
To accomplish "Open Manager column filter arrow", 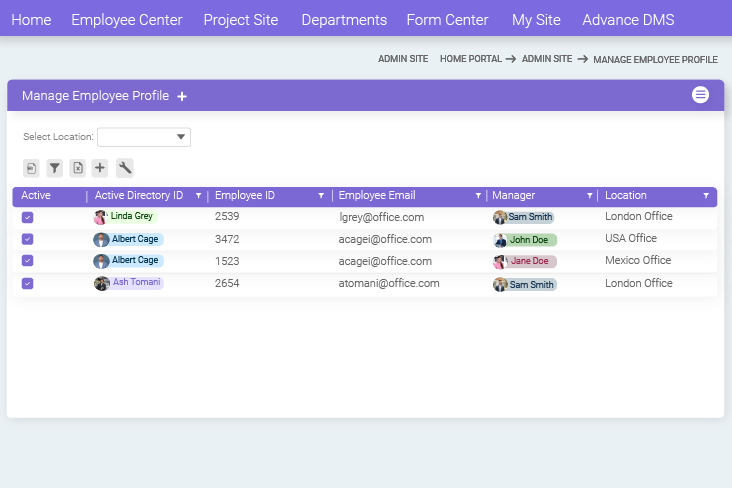I will click(590, 196).
